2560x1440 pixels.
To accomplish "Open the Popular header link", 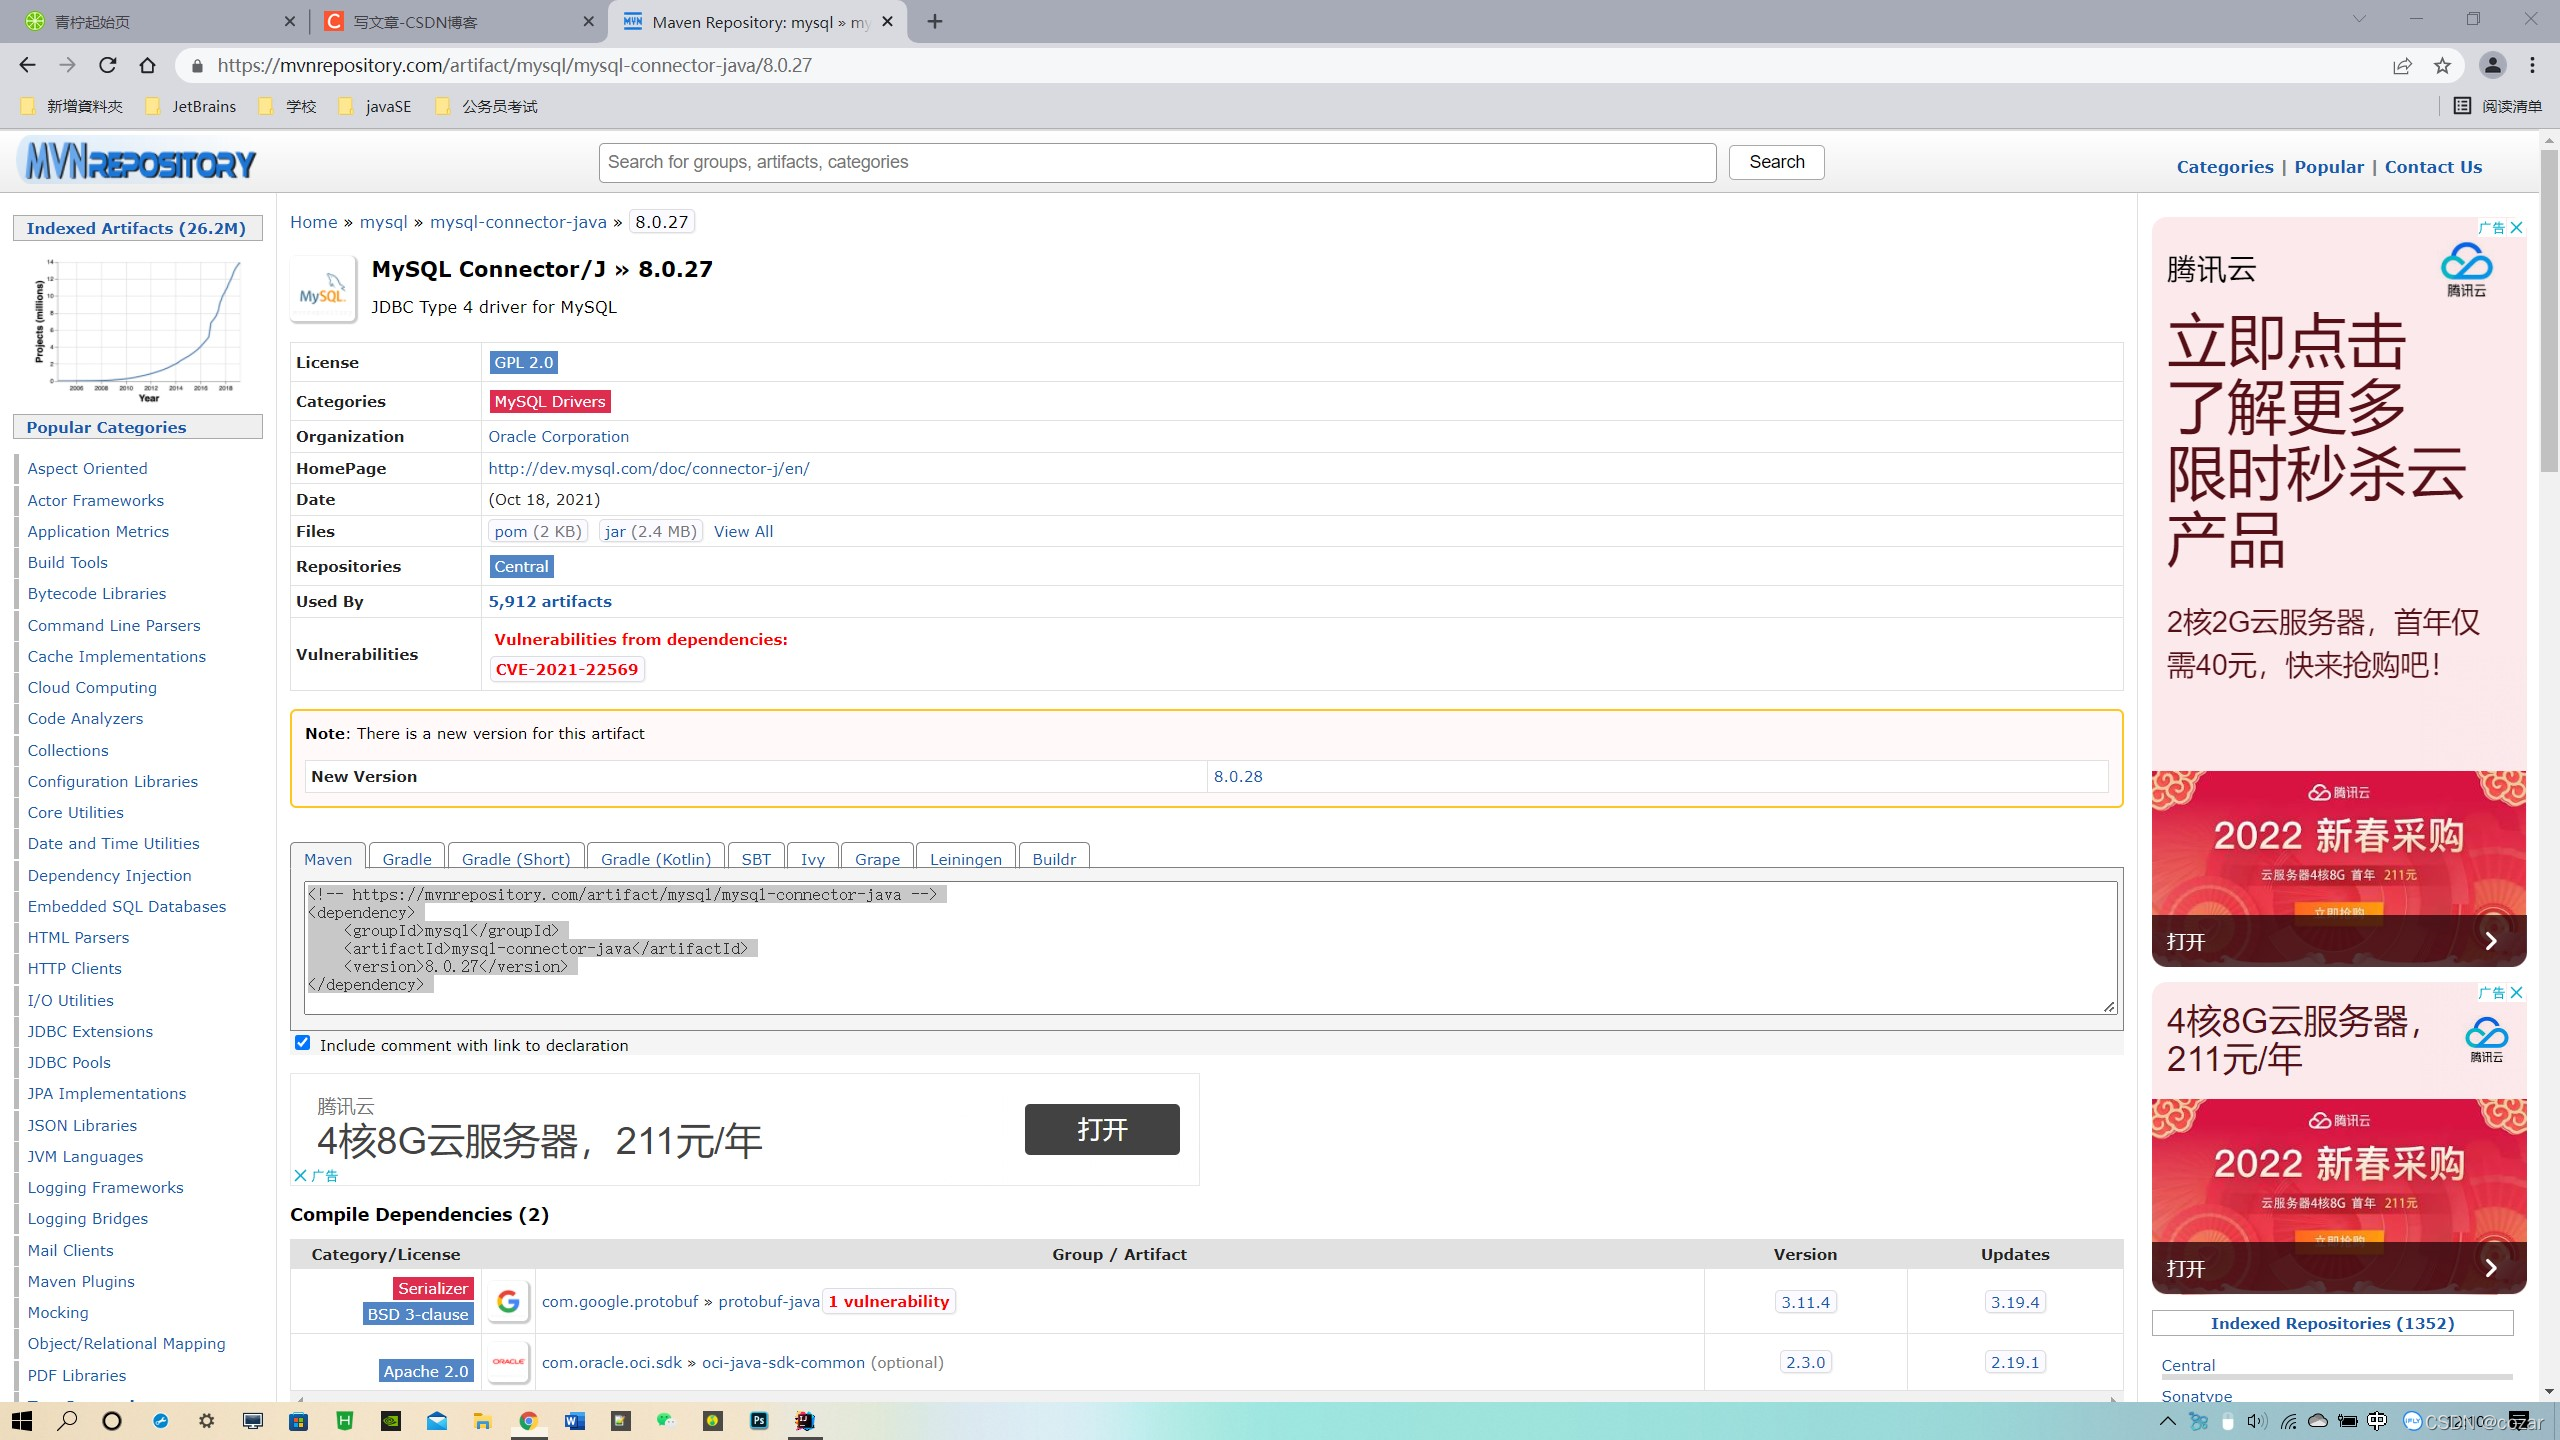I will [2329, 167].
